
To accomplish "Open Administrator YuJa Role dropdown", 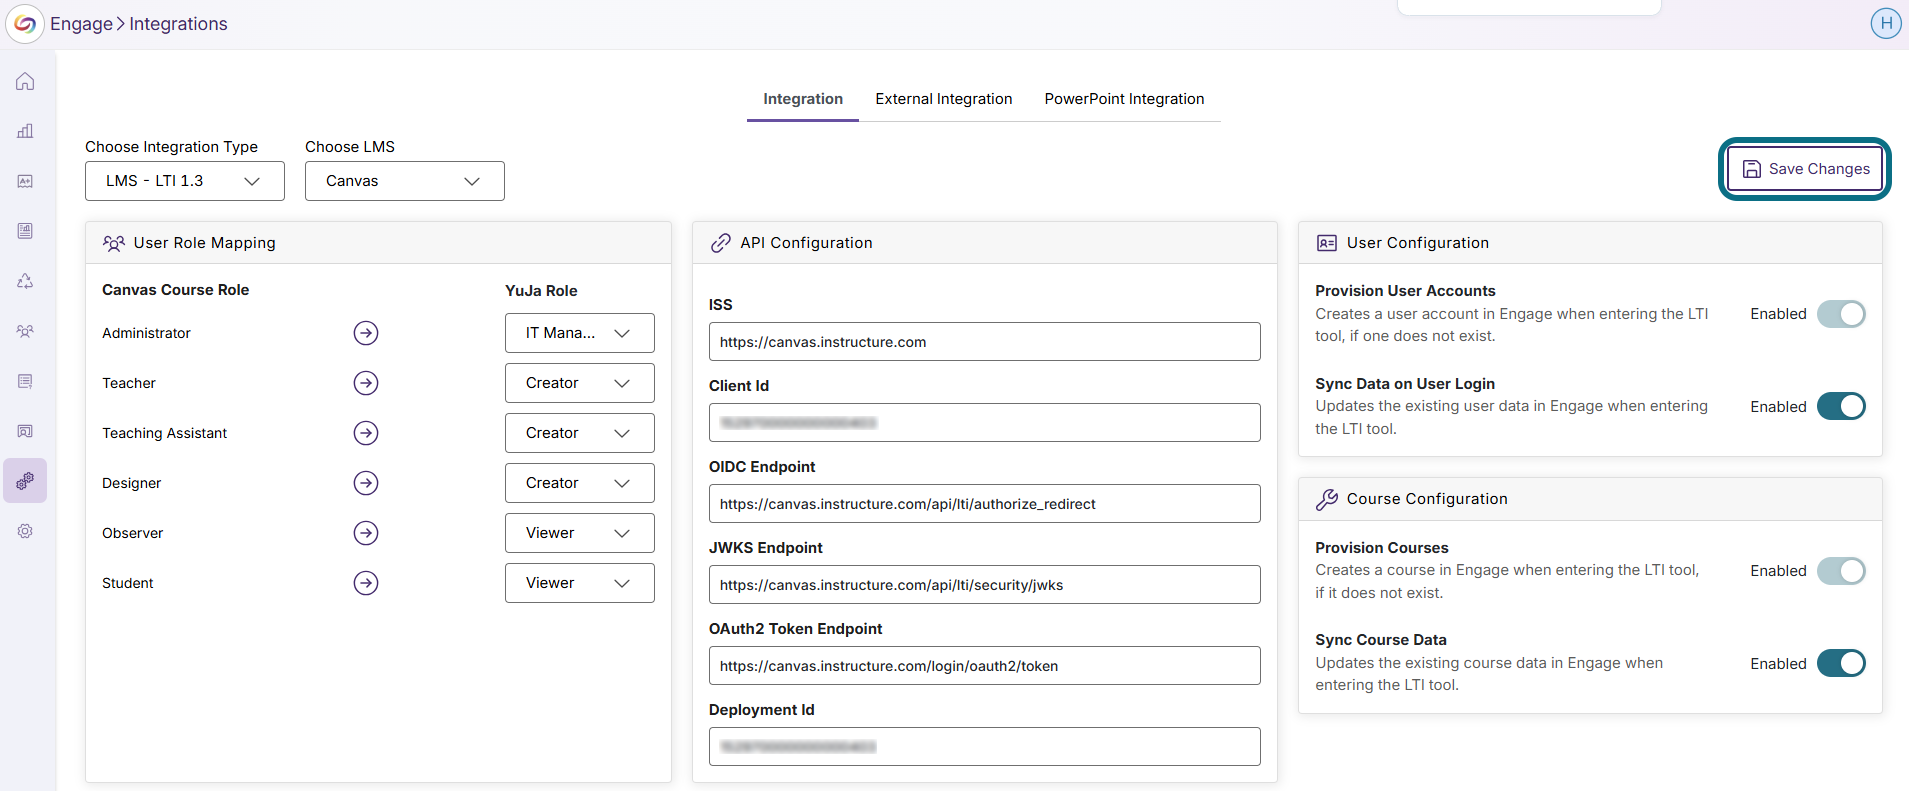I will 580,333.
